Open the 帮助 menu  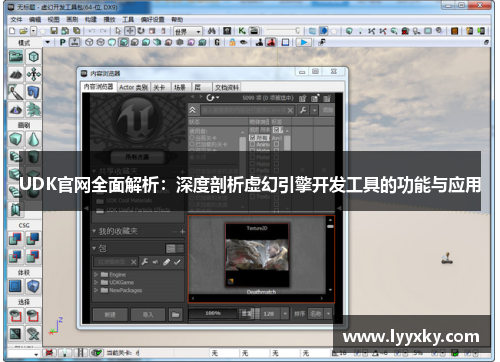point(177,20)
